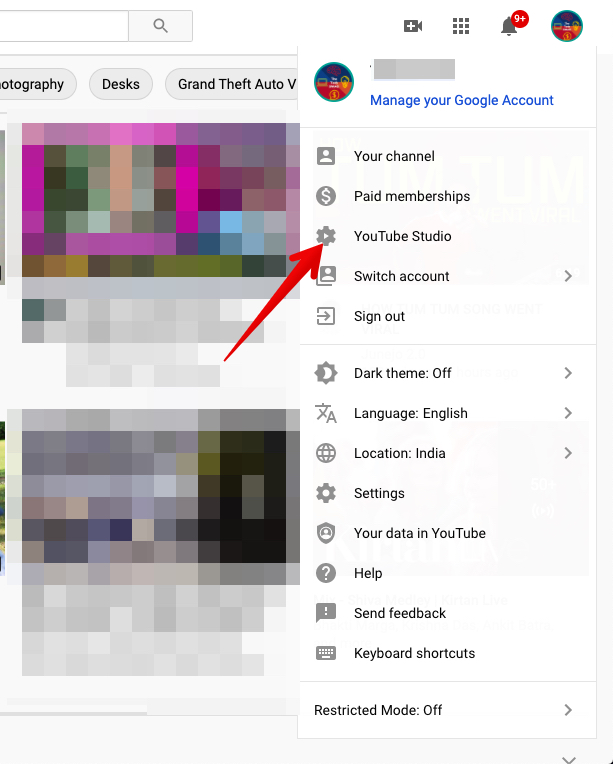Expand the Location chevron arrow
Viewport: 613px width, 764px height.
[568, 453]
